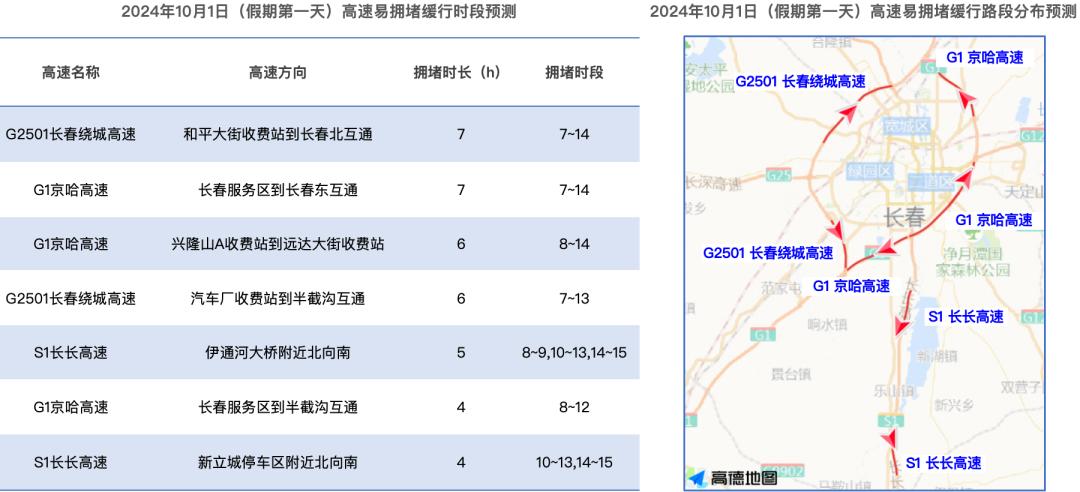Click G2501 长春绕城高速 map label above 范家屯
1080x492 pixels.
point(767,253)
